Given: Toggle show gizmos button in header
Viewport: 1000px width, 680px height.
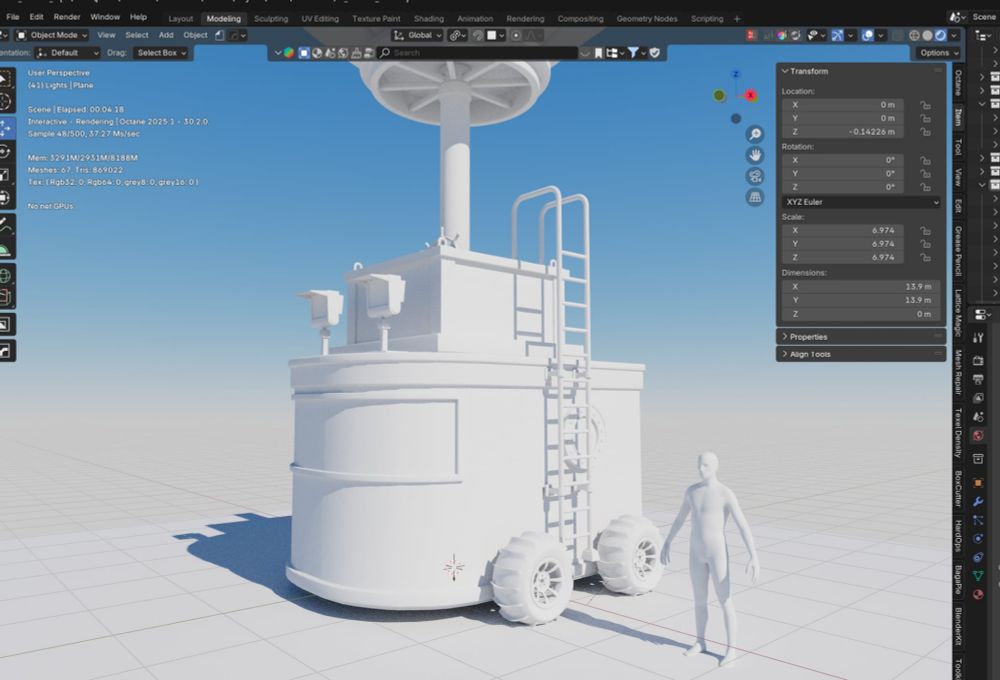Looking at the screenshot, I should click(x=837, y=36).
